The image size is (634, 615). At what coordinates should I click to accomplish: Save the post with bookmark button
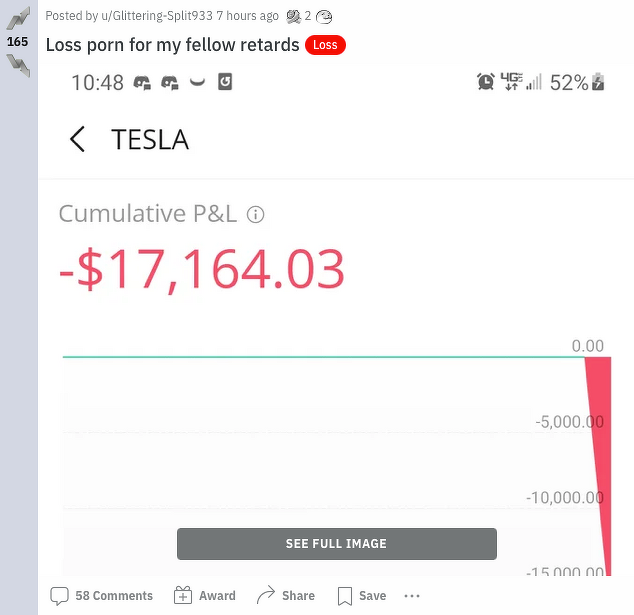point(362,596)
